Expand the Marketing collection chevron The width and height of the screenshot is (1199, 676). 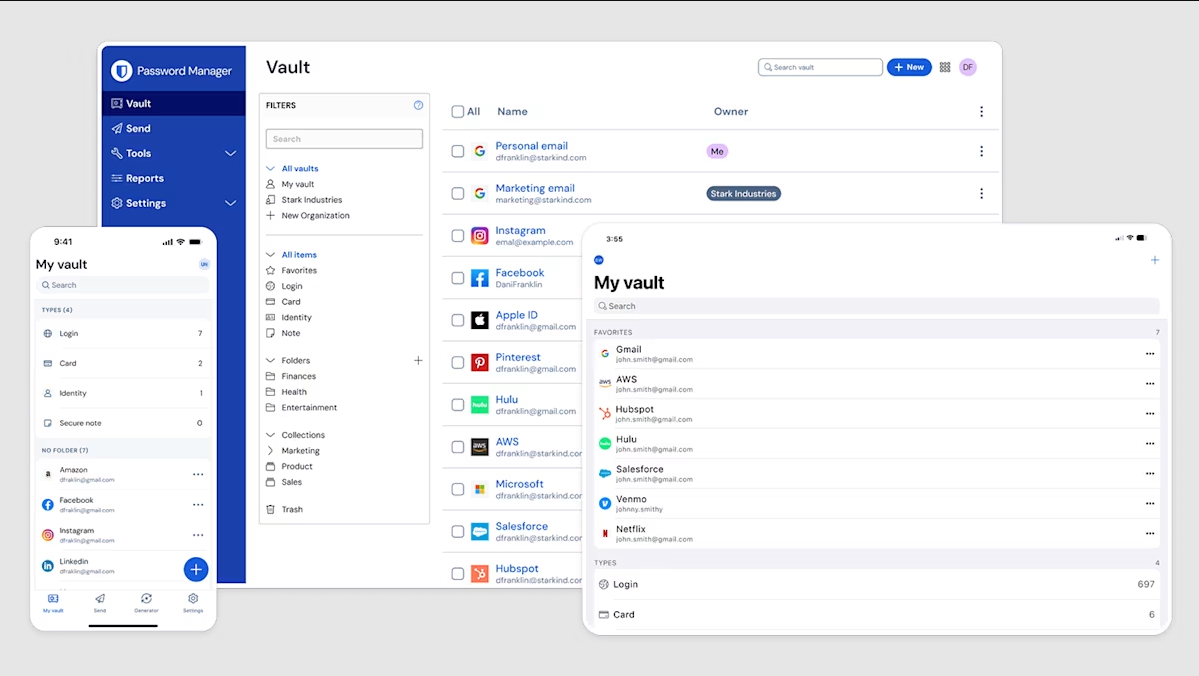(x=270, y=451)
